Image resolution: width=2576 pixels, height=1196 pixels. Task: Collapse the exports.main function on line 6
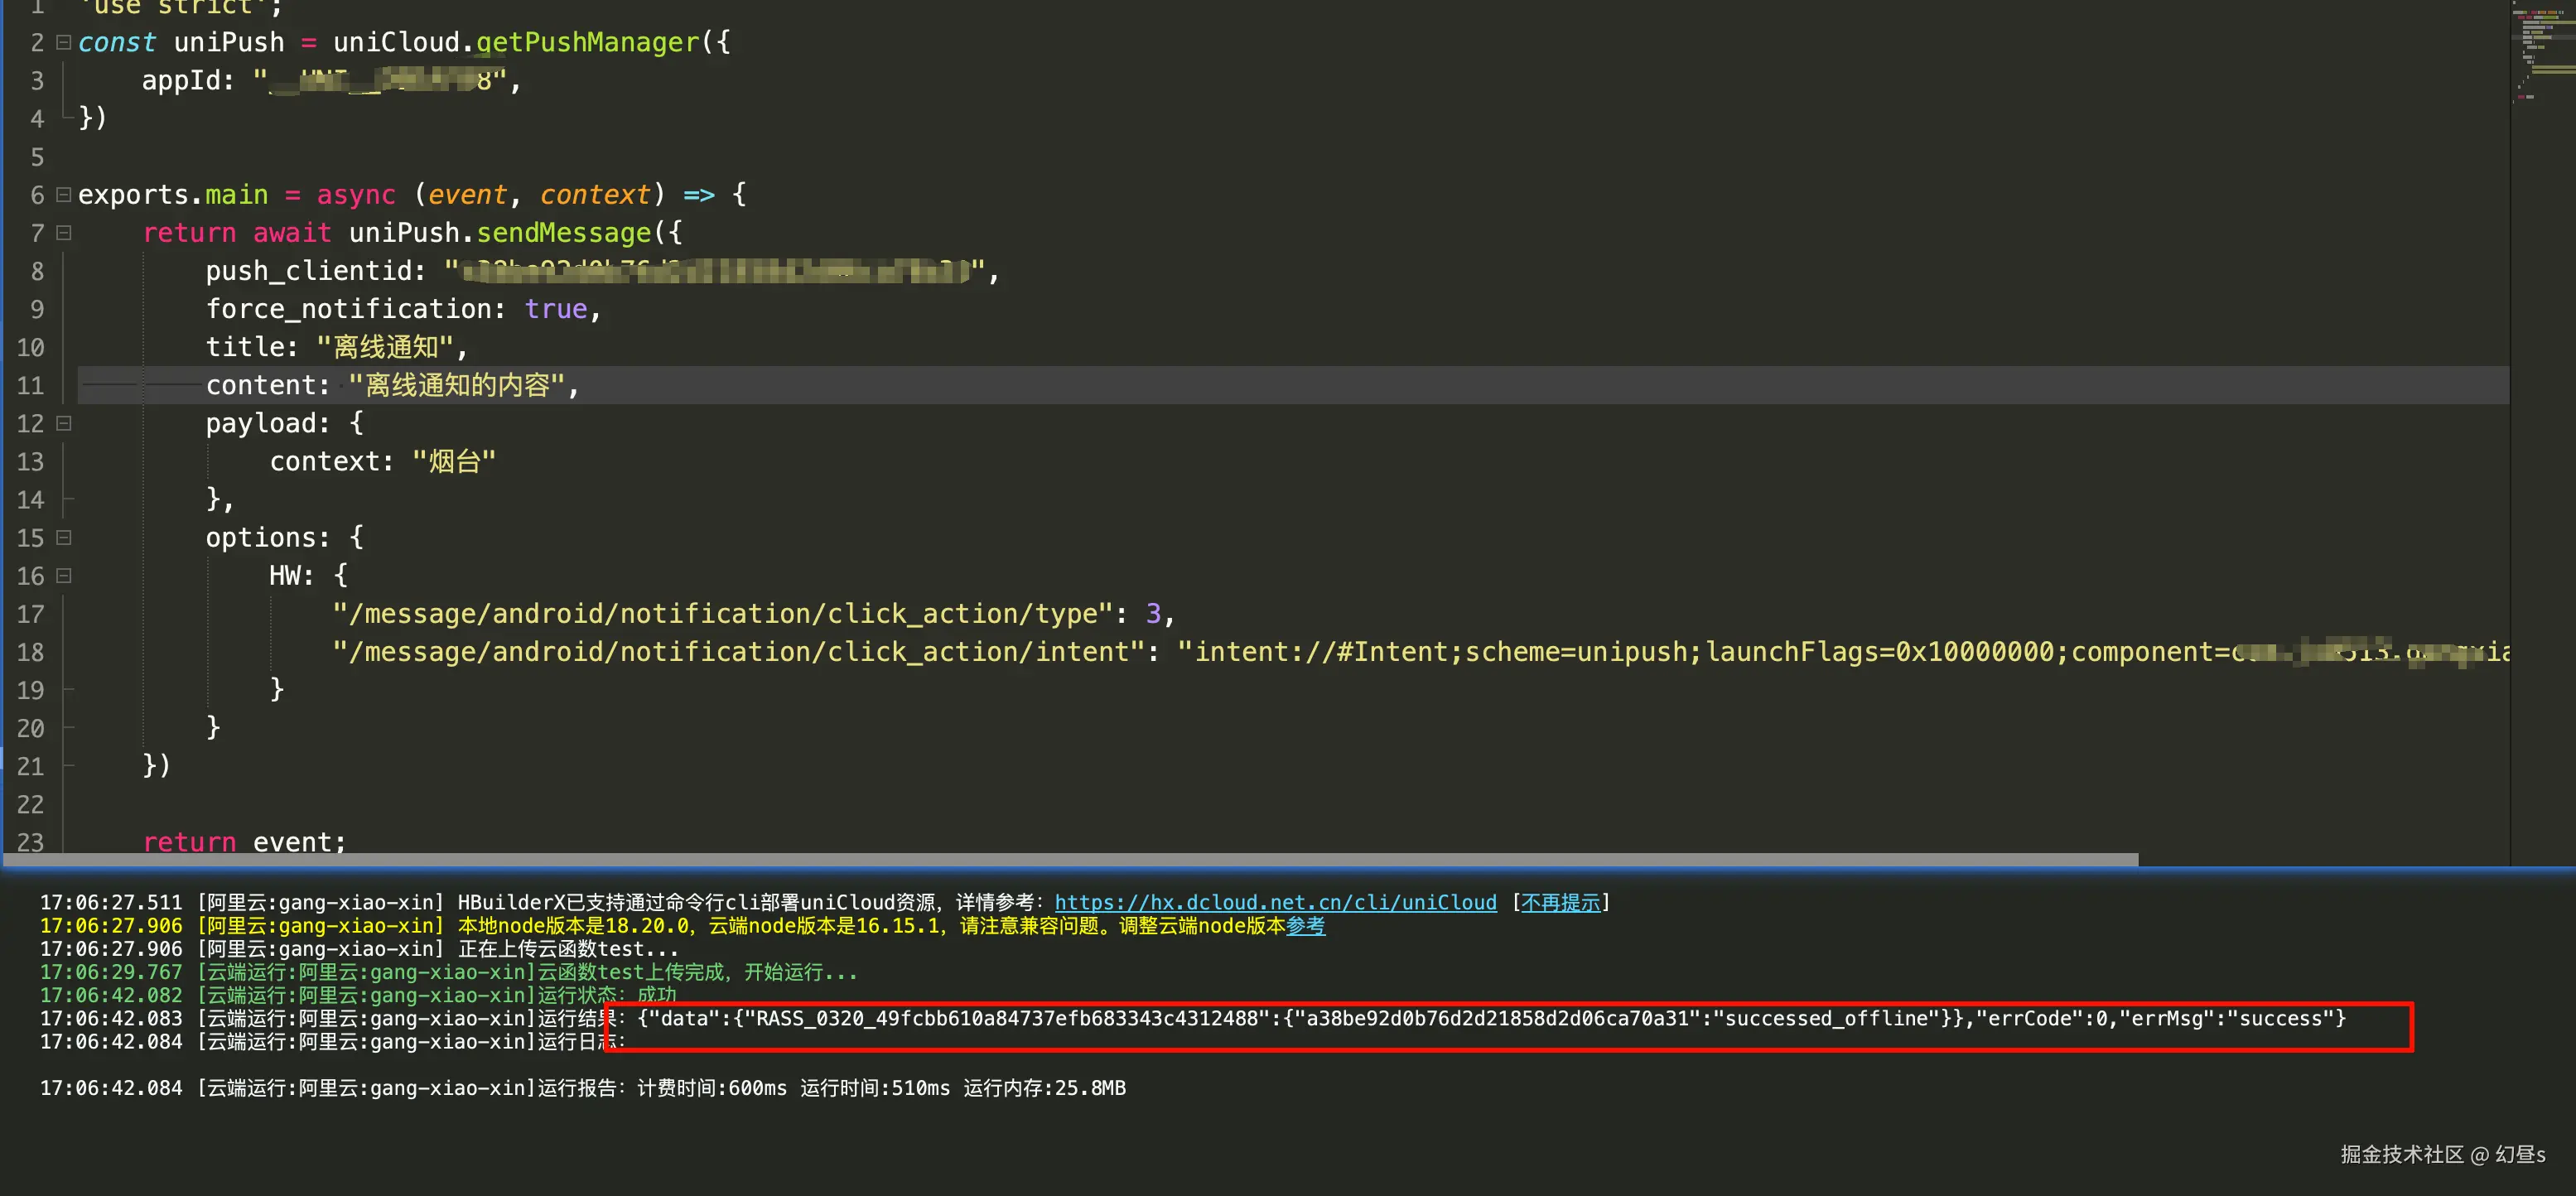pyautogui.click(x=63, y=194)
